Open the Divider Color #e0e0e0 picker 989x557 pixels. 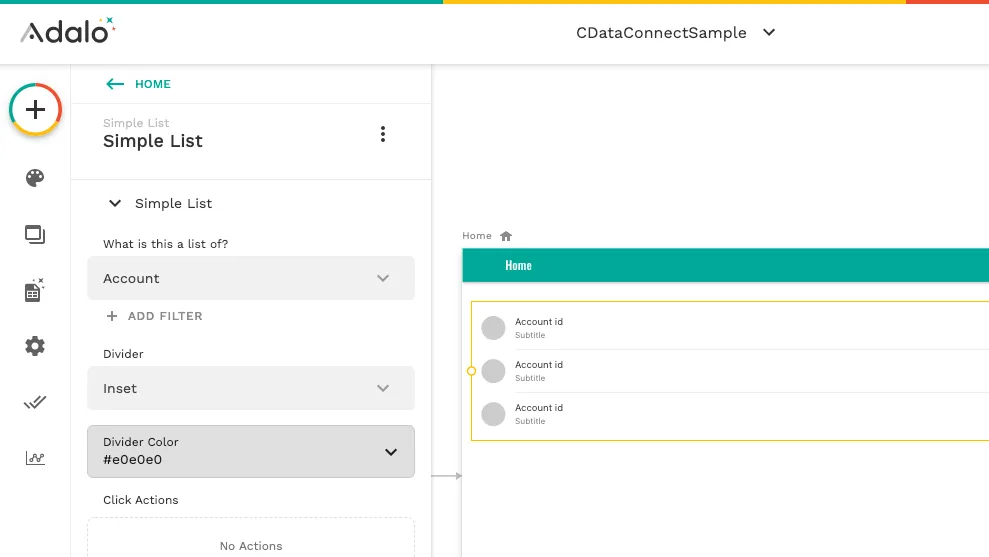(x=251, y=451)
